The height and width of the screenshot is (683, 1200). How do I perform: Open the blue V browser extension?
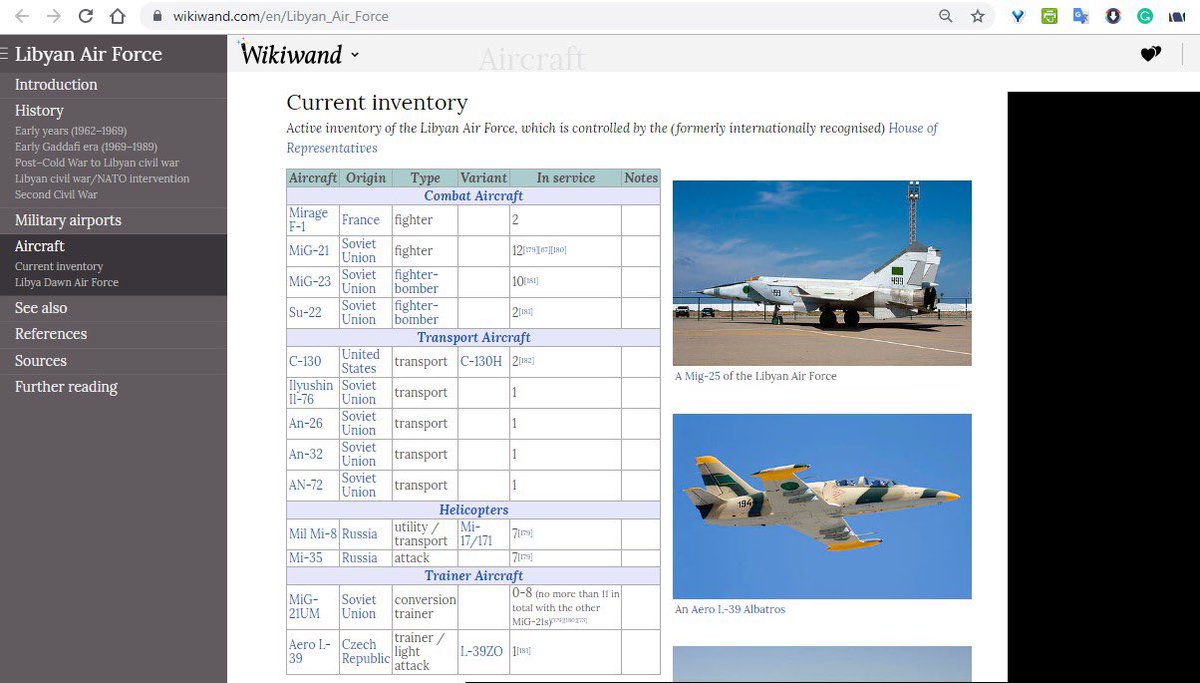pos(1018,16)
